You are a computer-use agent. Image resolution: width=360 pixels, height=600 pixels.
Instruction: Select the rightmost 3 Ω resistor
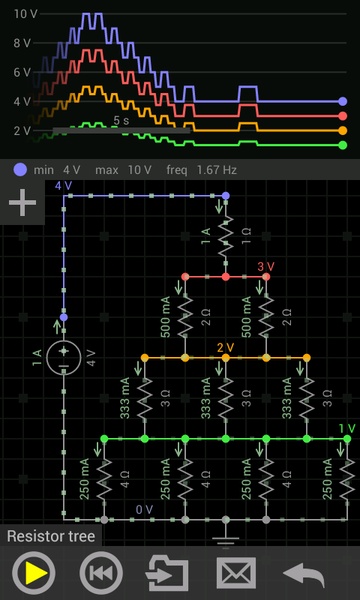coord(307,398)
